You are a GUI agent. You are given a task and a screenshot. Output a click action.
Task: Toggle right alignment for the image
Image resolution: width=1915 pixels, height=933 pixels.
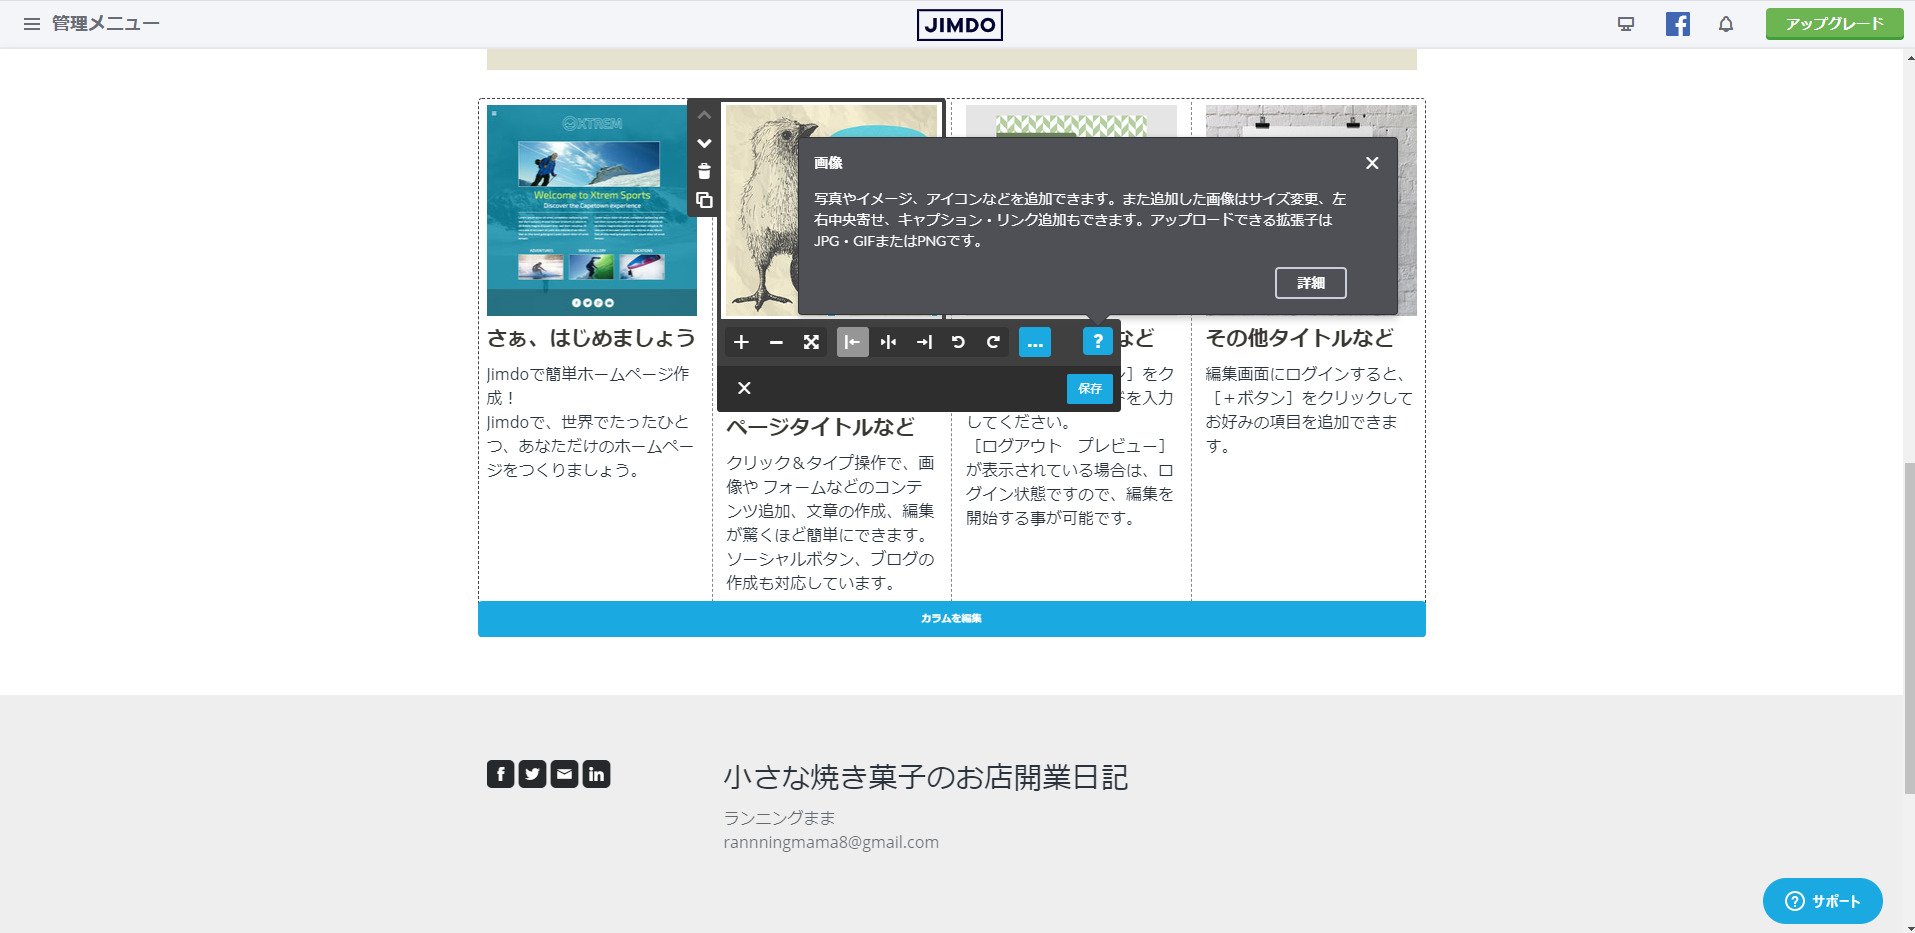coord(924,342)
